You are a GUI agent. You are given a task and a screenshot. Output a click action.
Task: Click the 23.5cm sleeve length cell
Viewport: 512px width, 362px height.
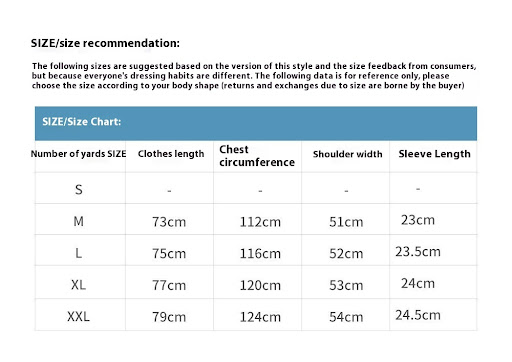(x=418, y=251)
